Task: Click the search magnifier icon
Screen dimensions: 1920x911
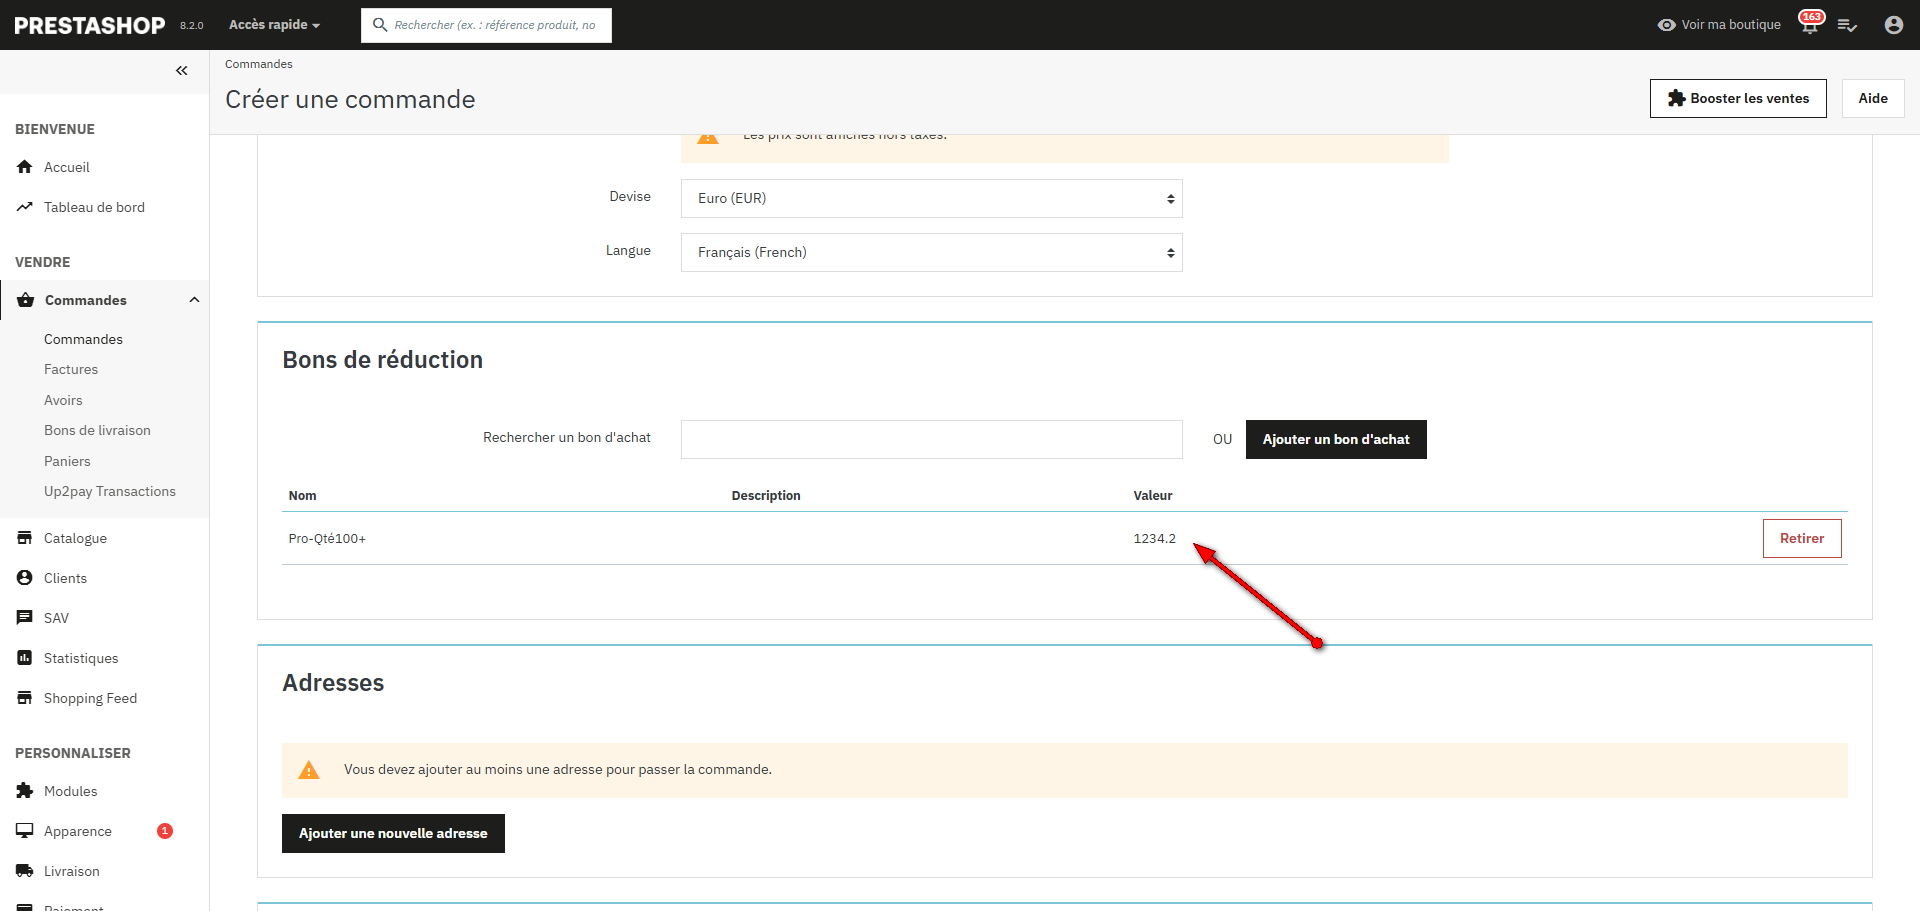Action: (380, 25)
